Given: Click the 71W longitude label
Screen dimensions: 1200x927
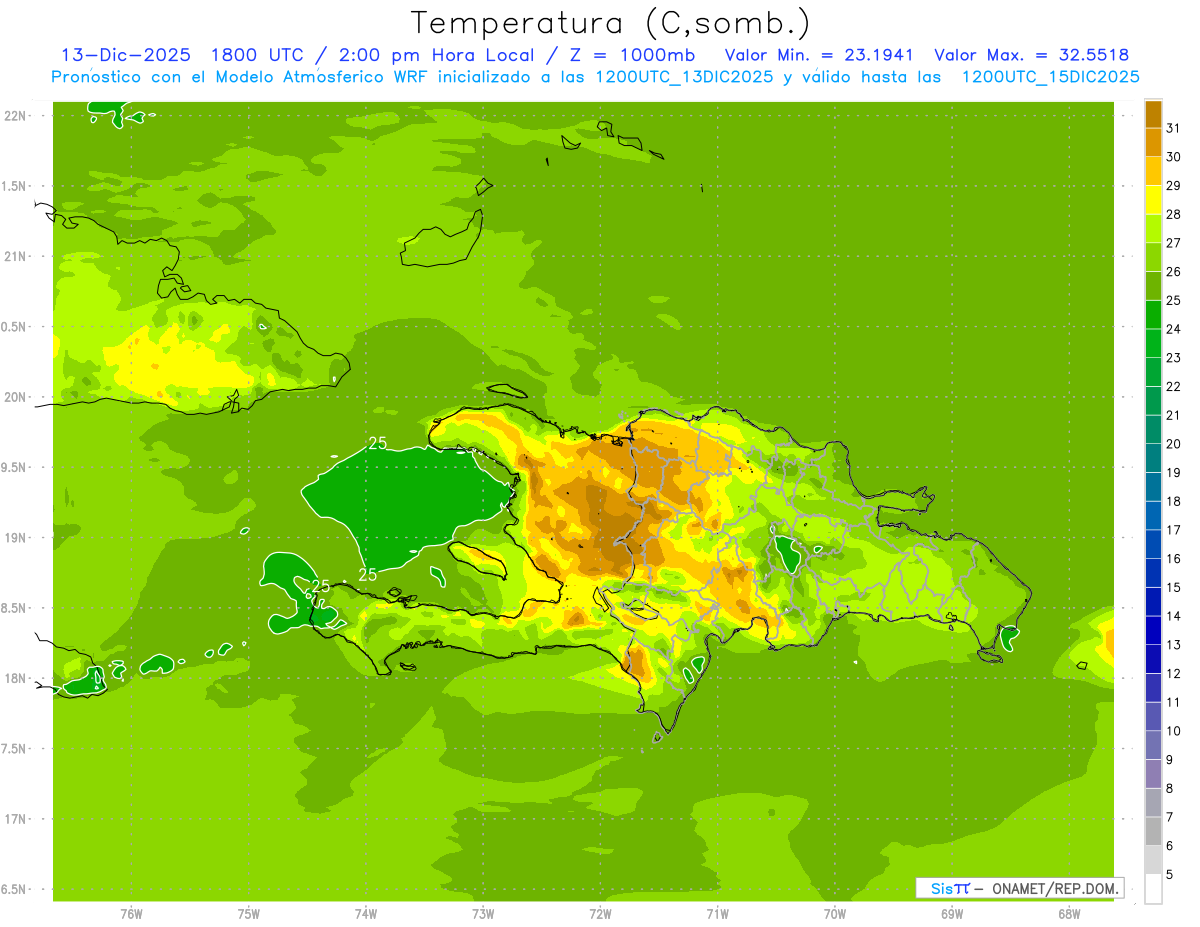Looking at the screenshot, I should (x=717, y=914).
